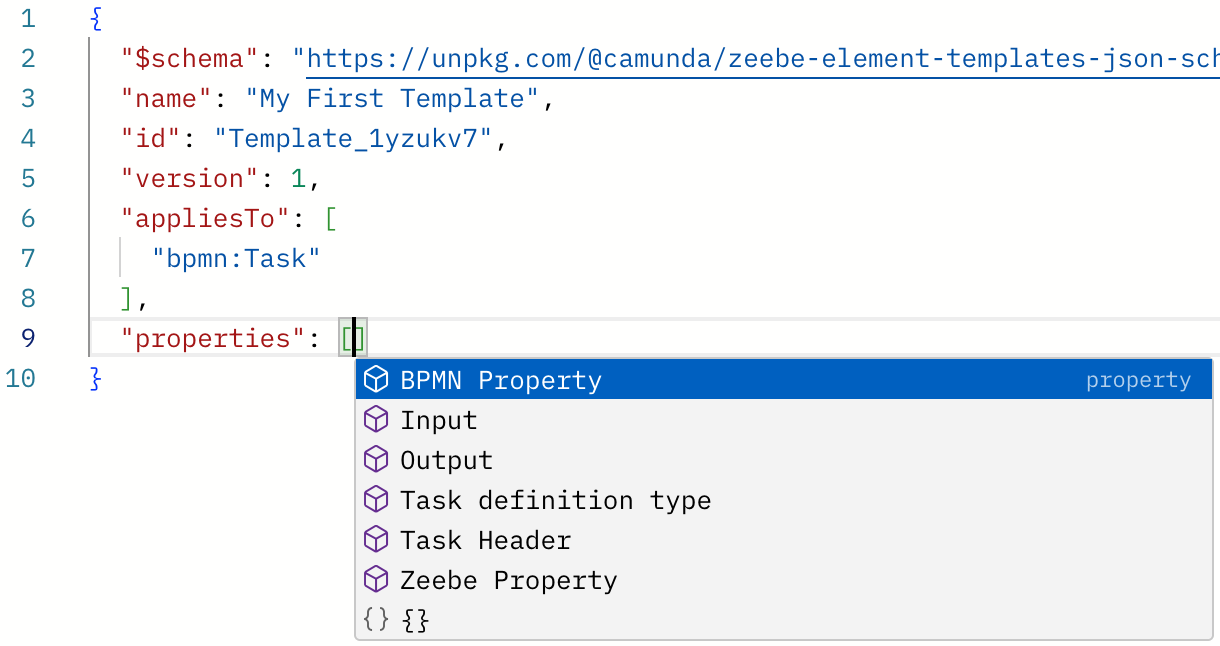Open the unpkg.com schema URL link
The width and height of the screenshot is (1220, 646).
[x=700, y=58]
